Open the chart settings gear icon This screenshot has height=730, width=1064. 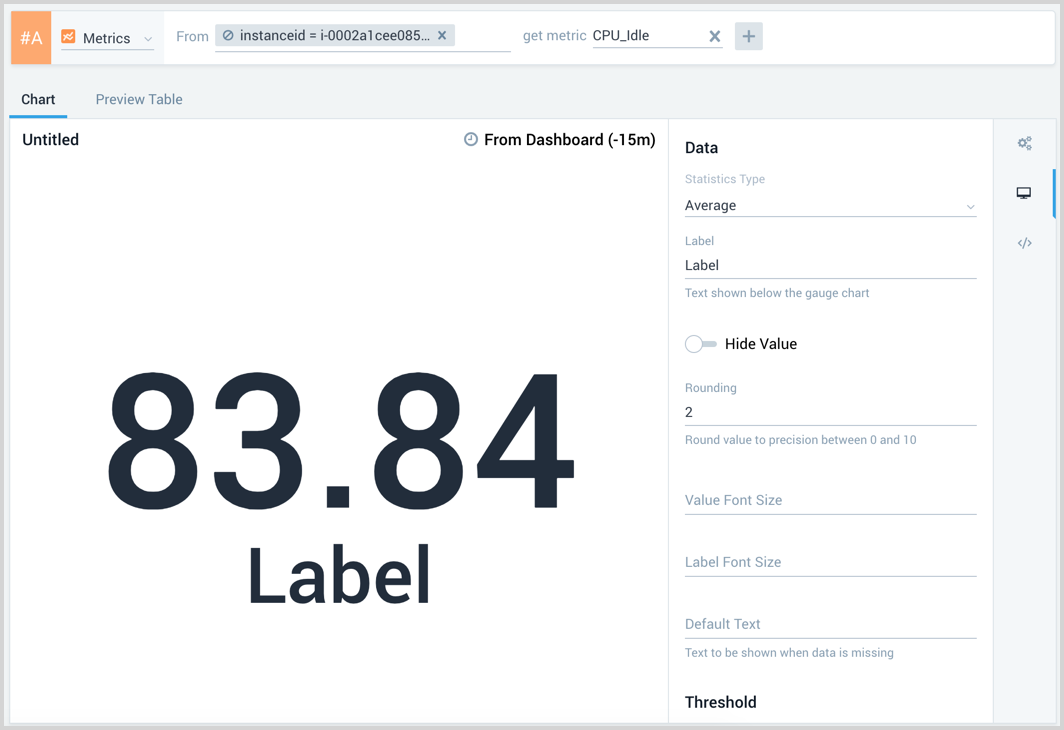(x=1024, y=142)
